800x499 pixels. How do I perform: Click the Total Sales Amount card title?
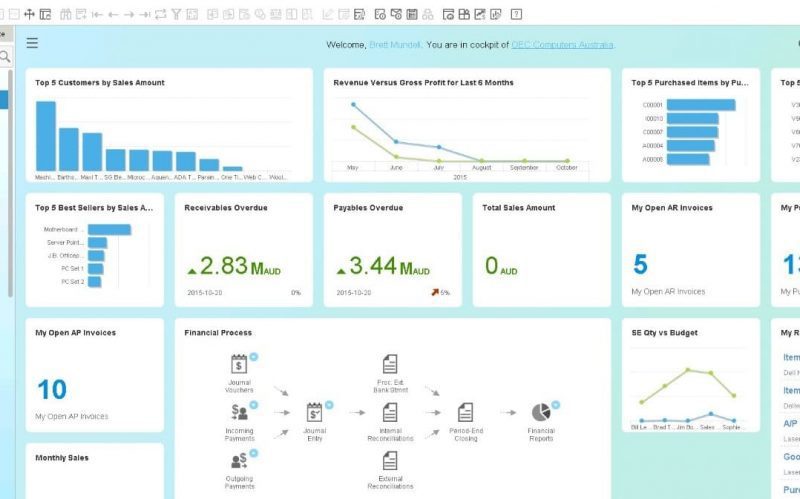[519, 208]
